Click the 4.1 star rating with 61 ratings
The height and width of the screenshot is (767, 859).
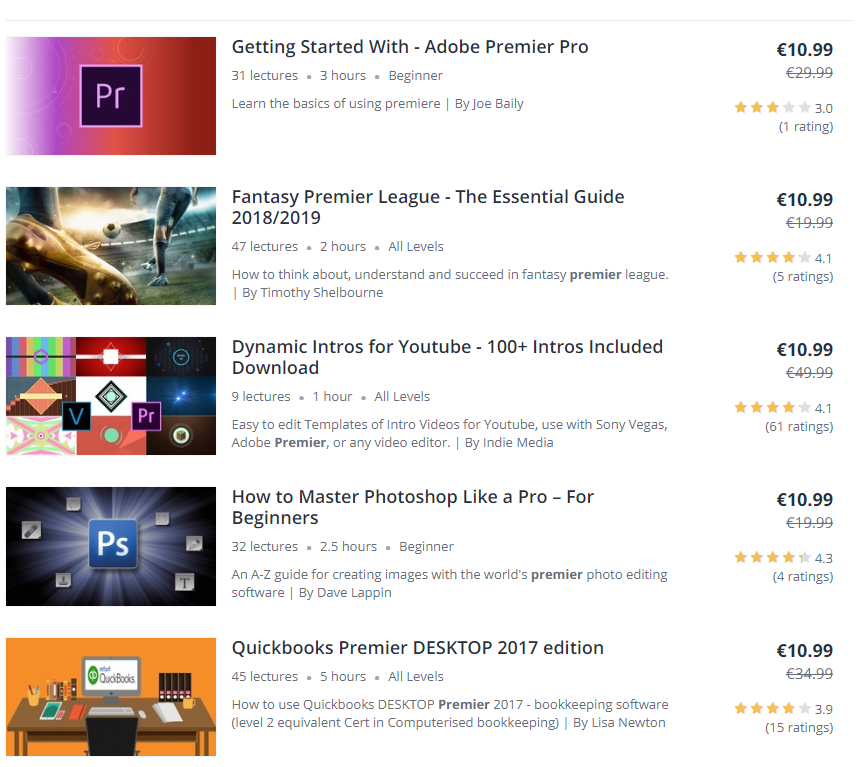(783, 408)
